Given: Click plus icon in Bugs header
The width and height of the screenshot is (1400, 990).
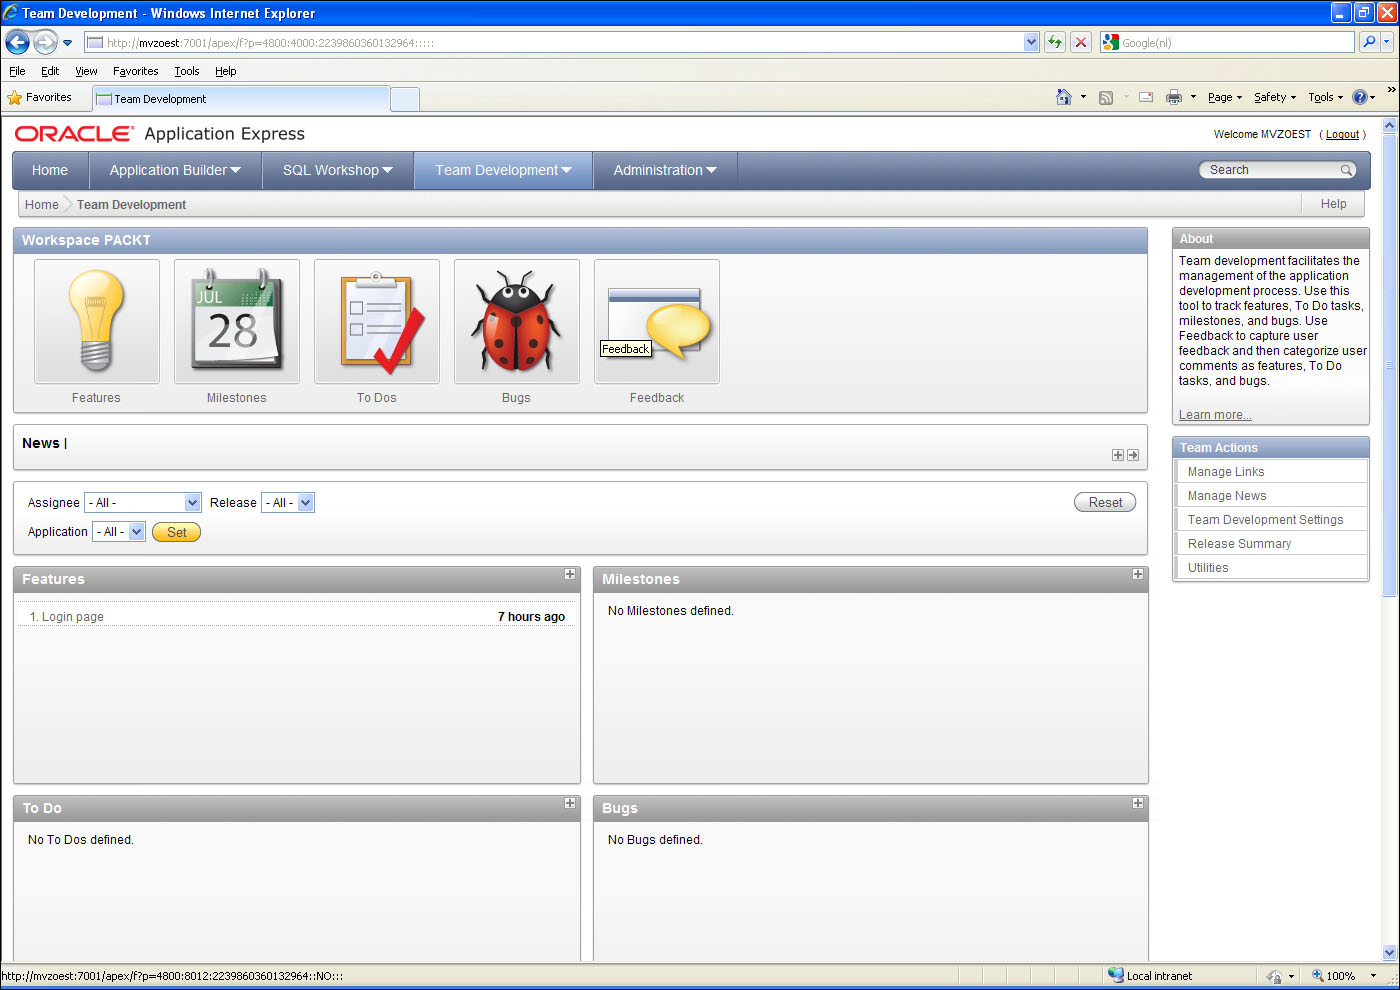Looking at the screenshot, I should [1138, 803].
